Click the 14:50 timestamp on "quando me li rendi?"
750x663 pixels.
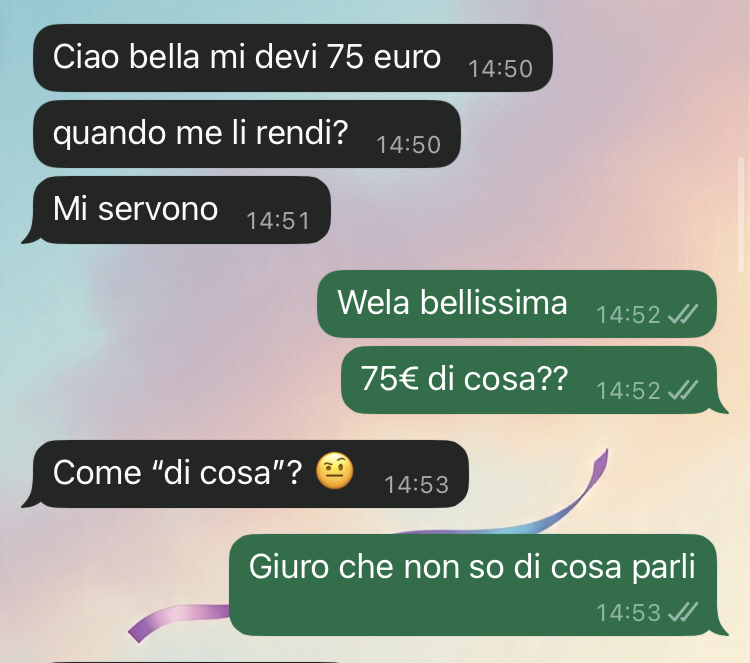tap(408, 145)
